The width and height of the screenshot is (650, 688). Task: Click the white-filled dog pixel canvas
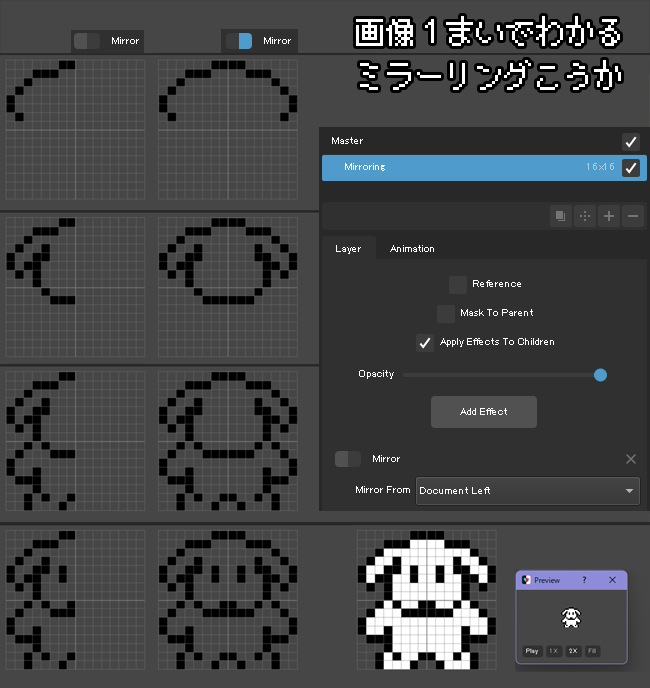click(x=427, y=600)
